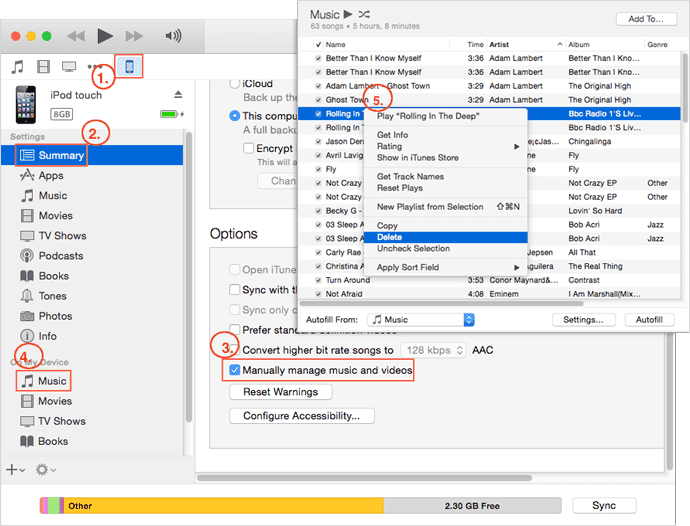This screenshot has width=690, height=526.
Task: Open Movies under Settings sidebar
Action: coord(47,216)
